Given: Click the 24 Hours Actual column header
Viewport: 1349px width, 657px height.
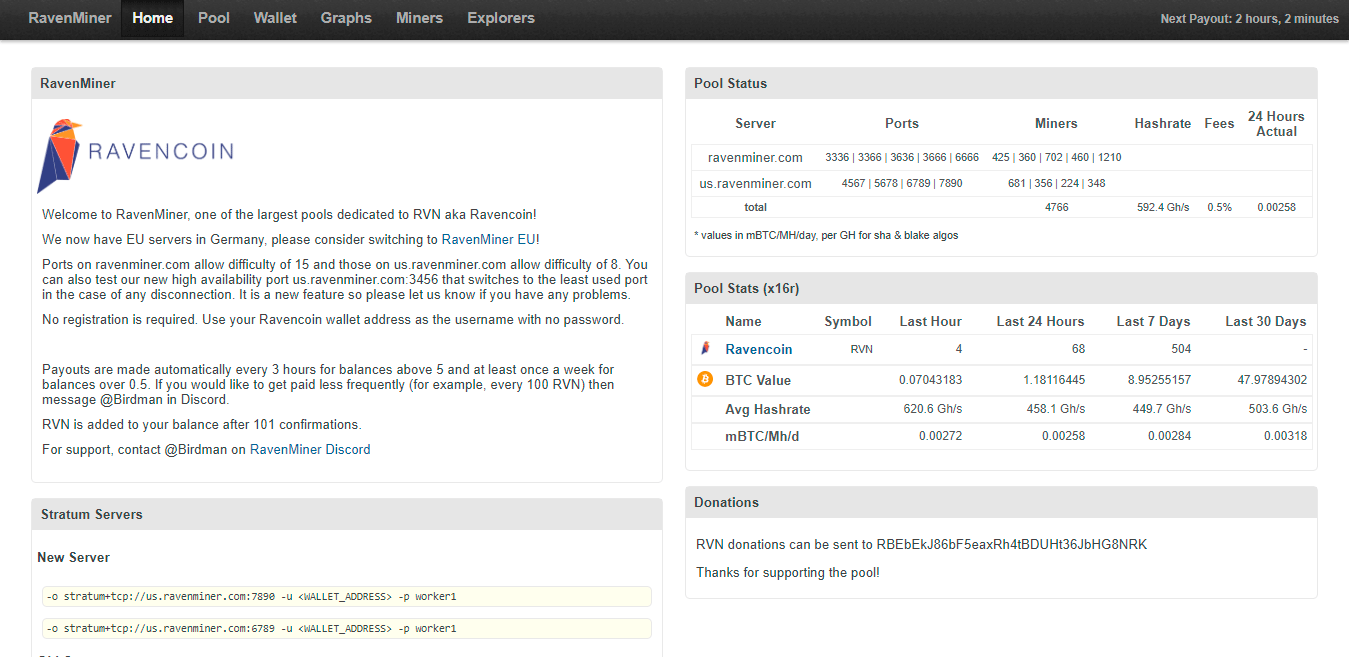Looking at the screenshot, I should tap(1276, 124).
